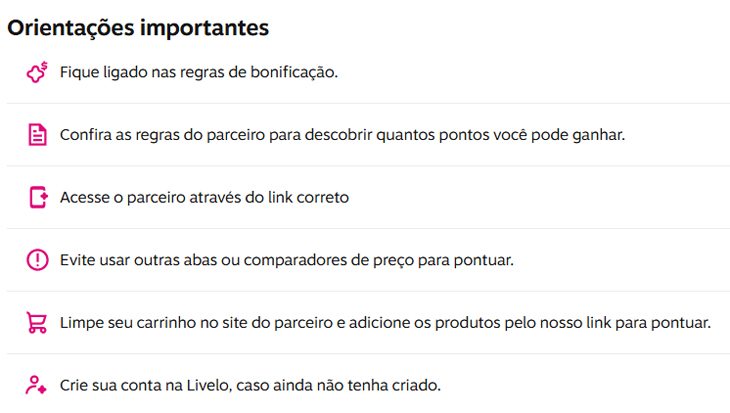The image size is (730, 413).
Task: Click the word 'bonificação' in first item
Action: (x=294, y=73)
